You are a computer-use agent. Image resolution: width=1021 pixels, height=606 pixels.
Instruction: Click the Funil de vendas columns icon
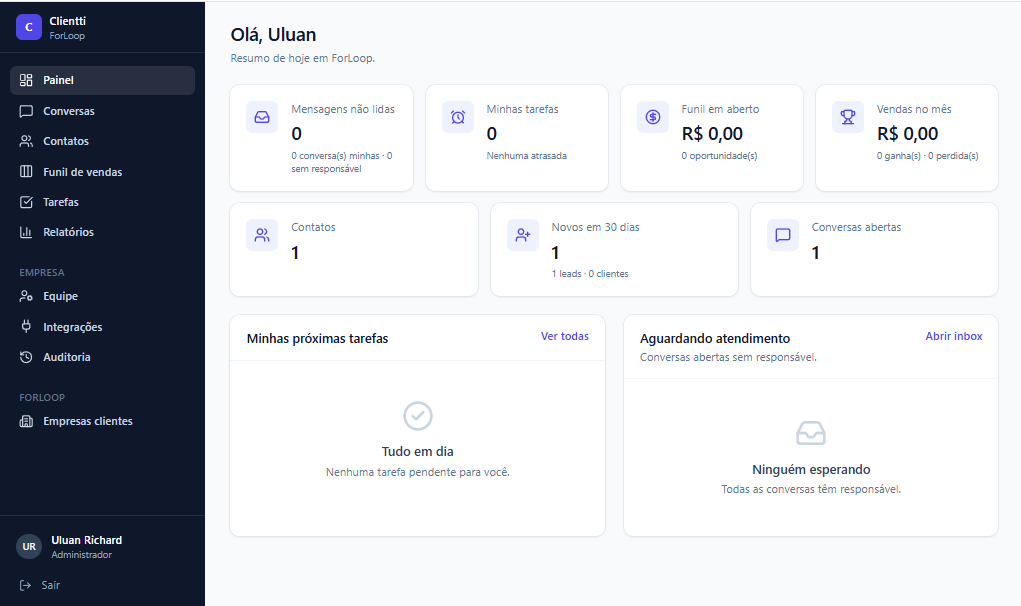pos(26,172)
